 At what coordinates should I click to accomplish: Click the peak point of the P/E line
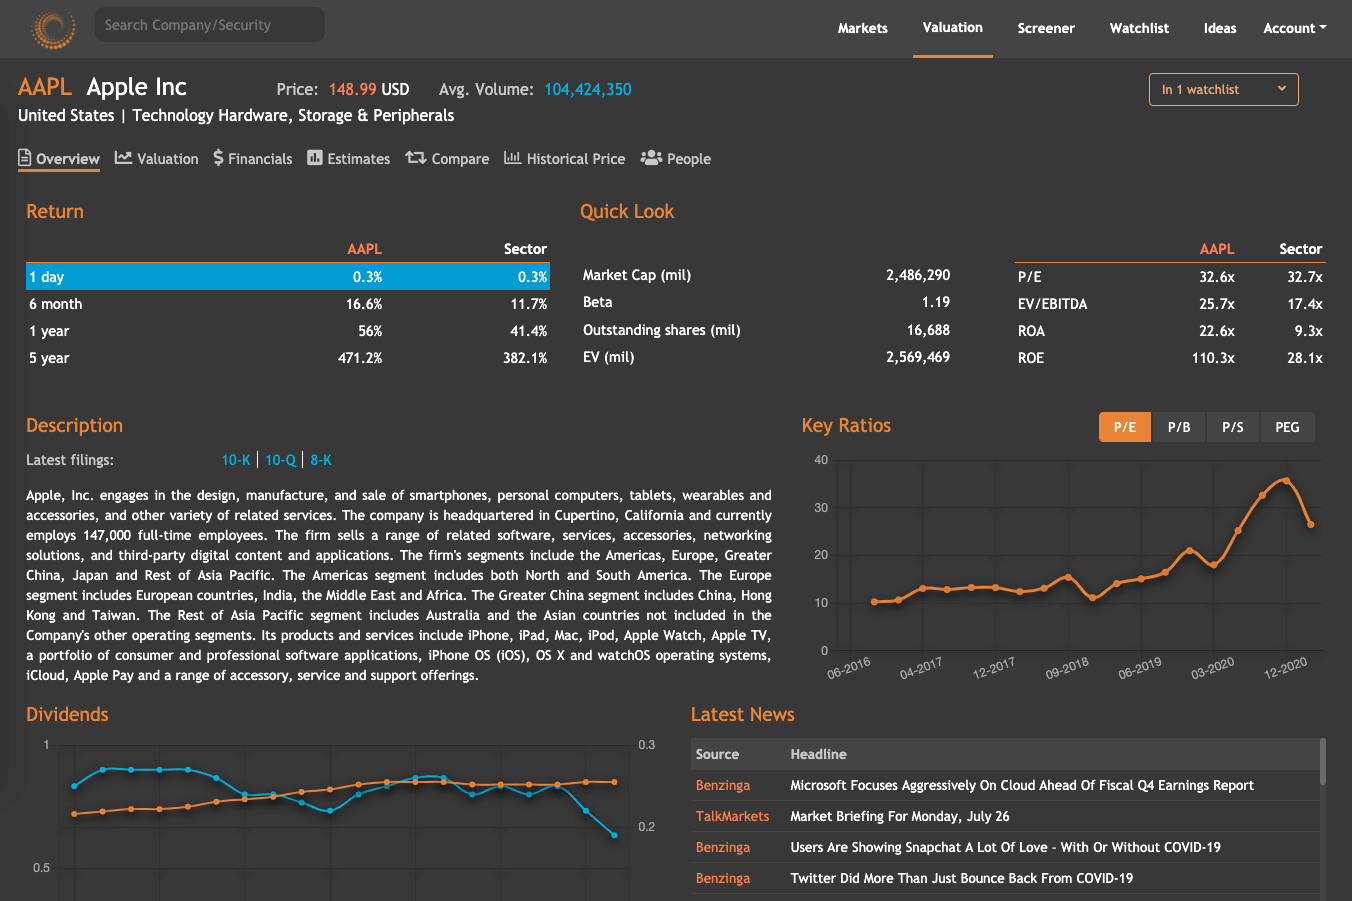point(1286,481)
